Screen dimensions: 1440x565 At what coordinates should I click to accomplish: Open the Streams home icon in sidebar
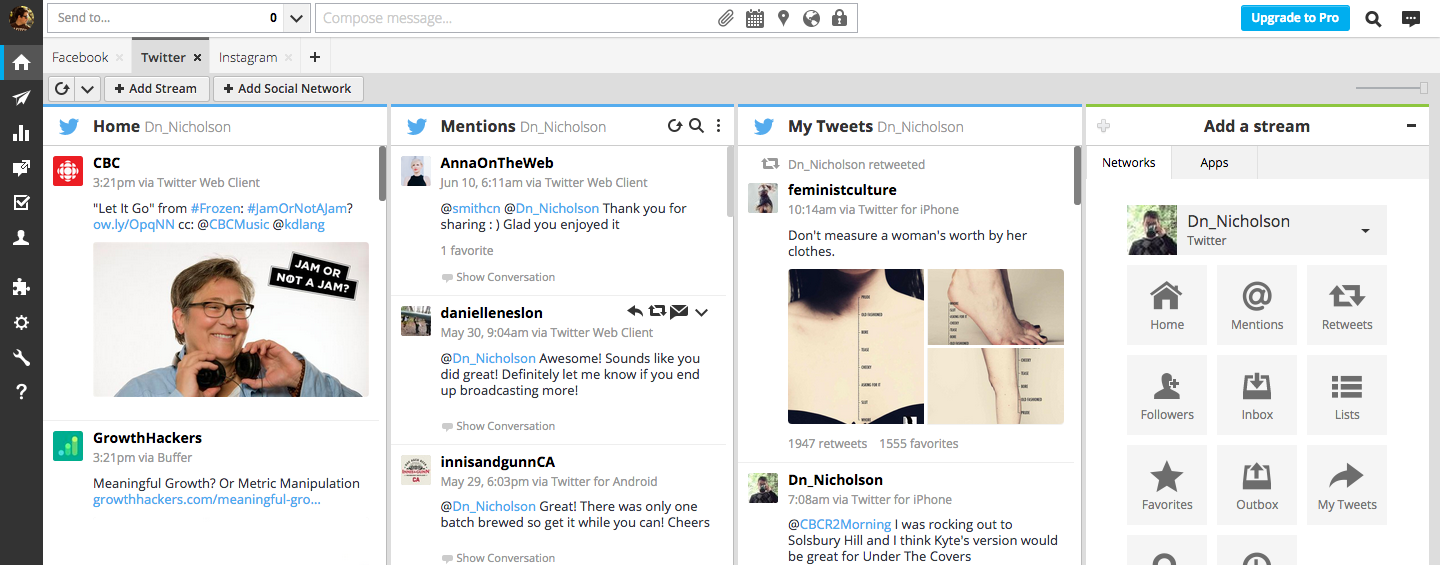click(x=21, y=62)
